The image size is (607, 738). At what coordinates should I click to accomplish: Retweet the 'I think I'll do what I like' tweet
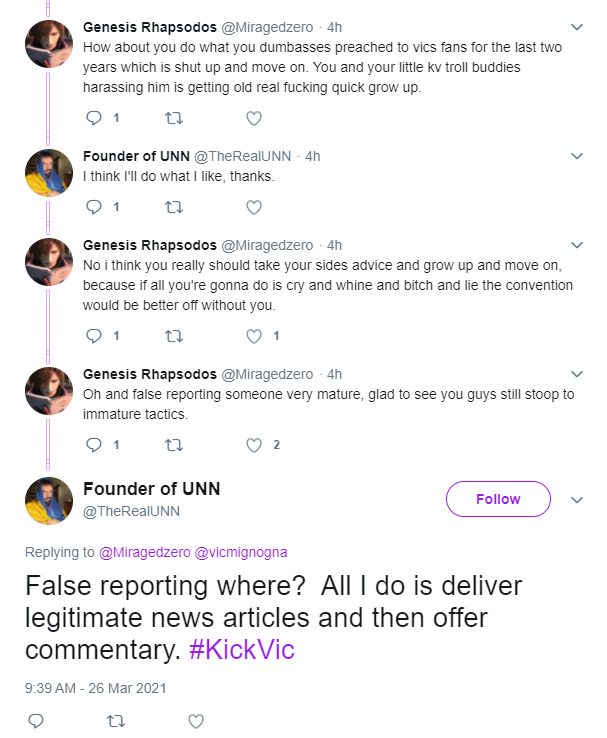tap(174, 207)
